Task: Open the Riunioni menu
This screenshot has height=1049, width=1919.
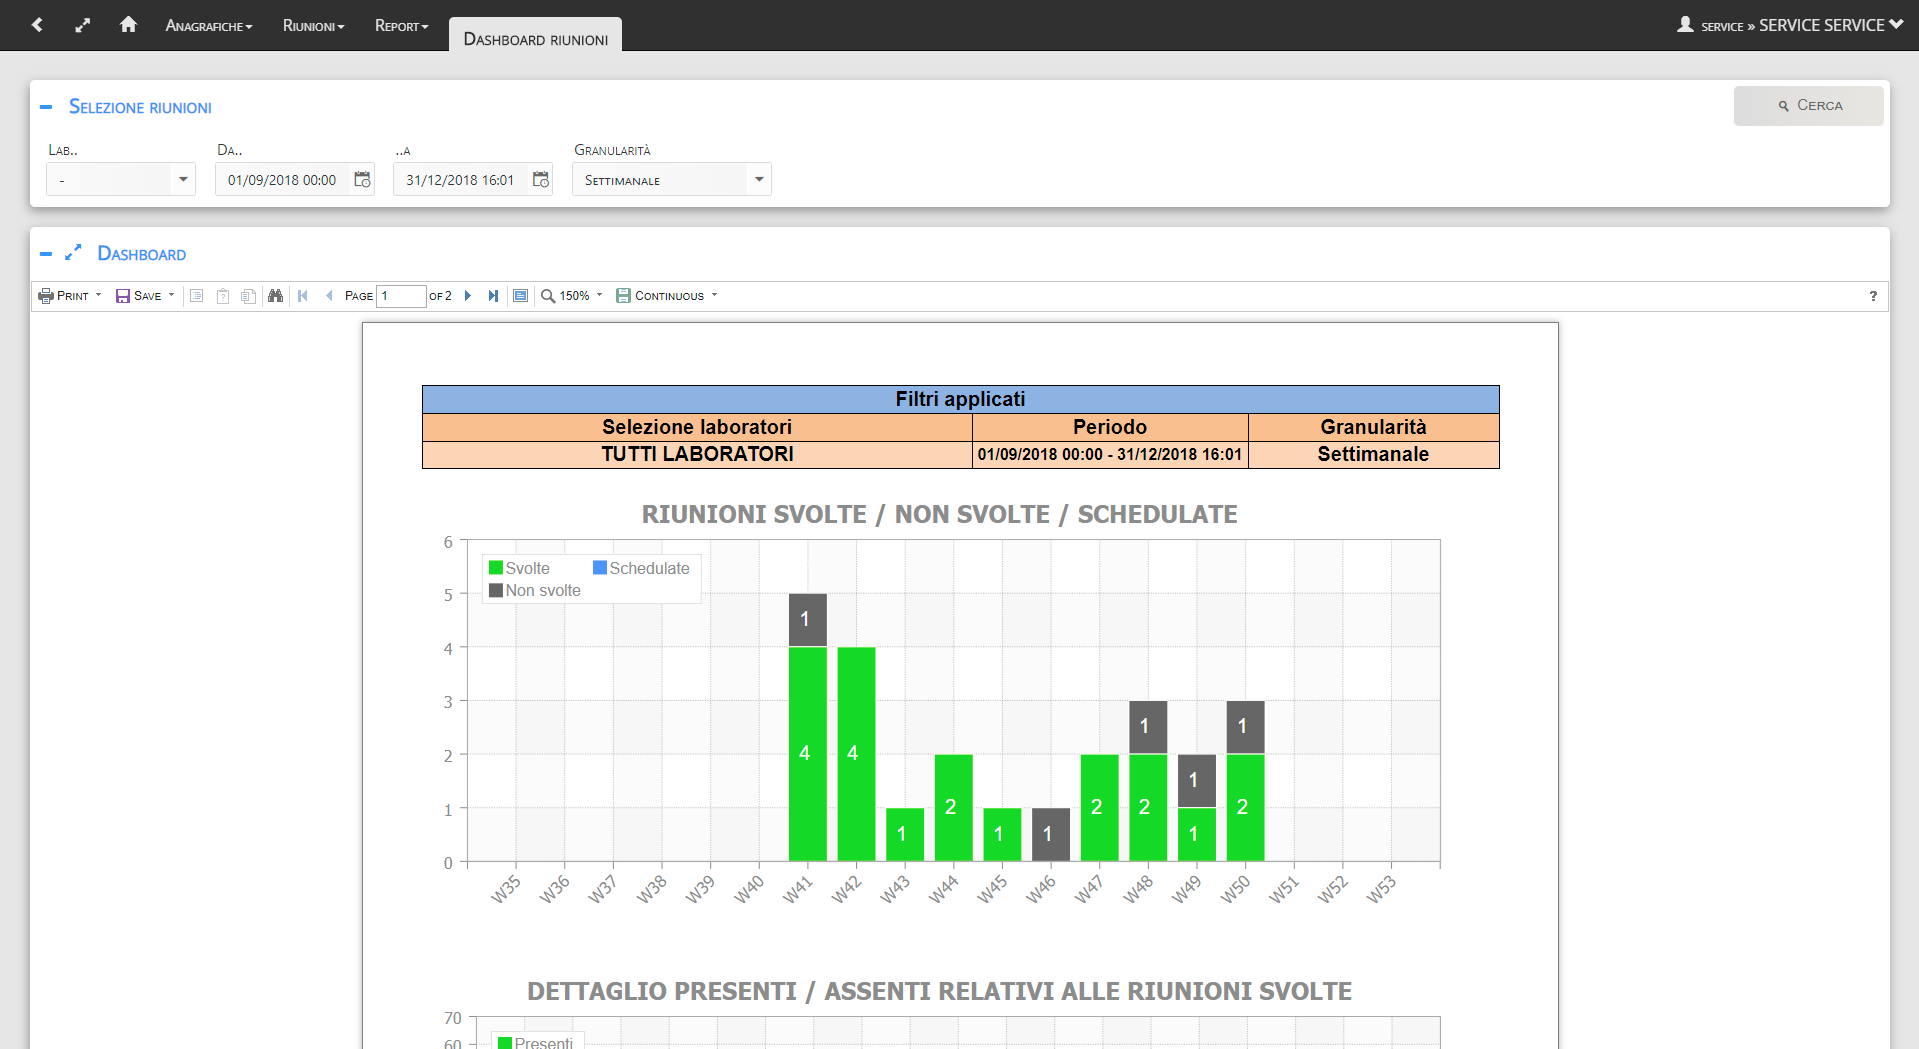Action: 313,26
